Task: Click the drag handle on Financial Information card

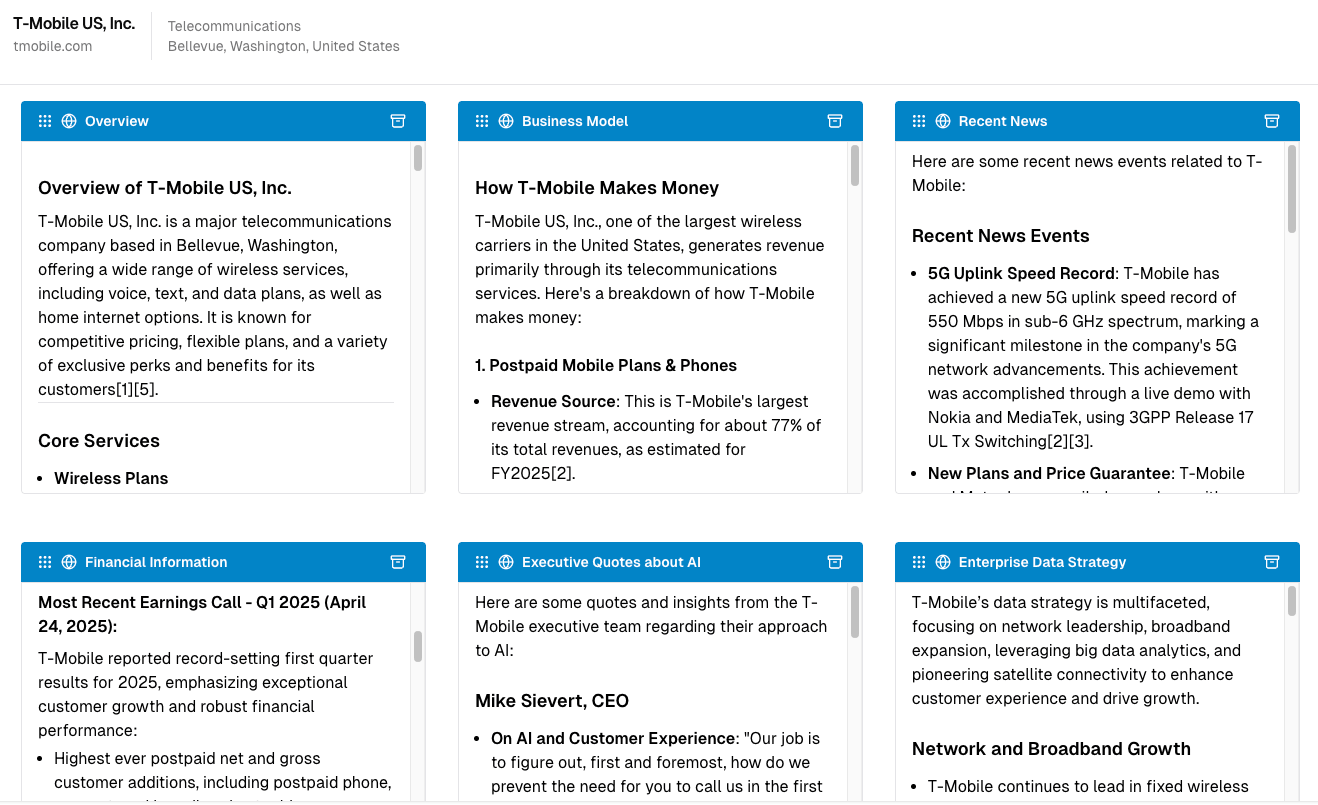Action: (45, 562)
